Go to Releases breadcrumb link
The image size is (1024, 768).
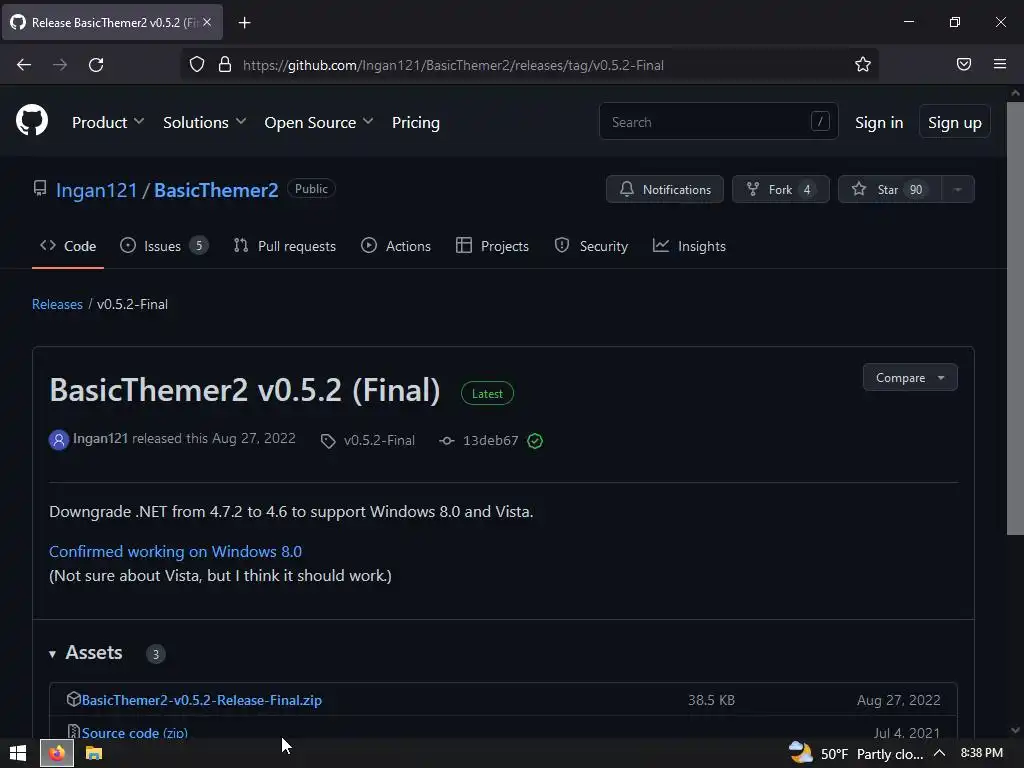(x=57, y=304)
